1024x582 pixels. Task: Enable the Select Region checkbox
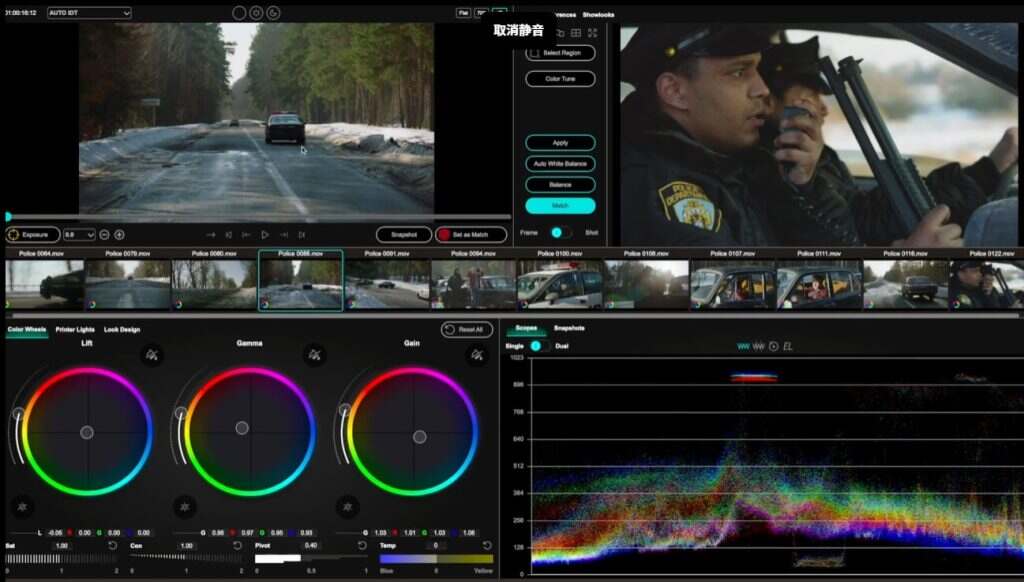[534, 53]
